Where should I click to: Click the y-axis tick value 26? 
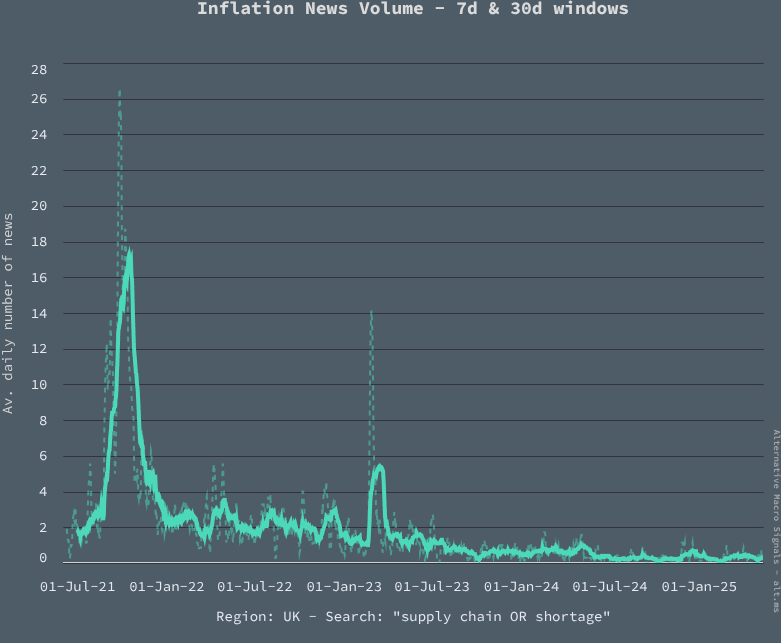(x=39, y=99)
